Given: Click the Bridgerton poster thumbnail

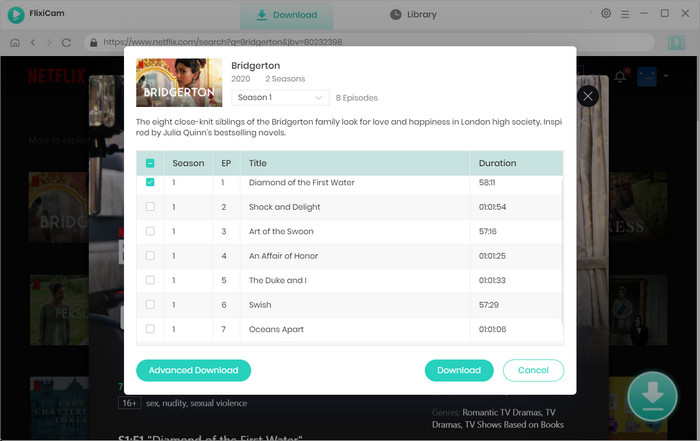Looking at the screenshot, I should [x=179, y=83].
